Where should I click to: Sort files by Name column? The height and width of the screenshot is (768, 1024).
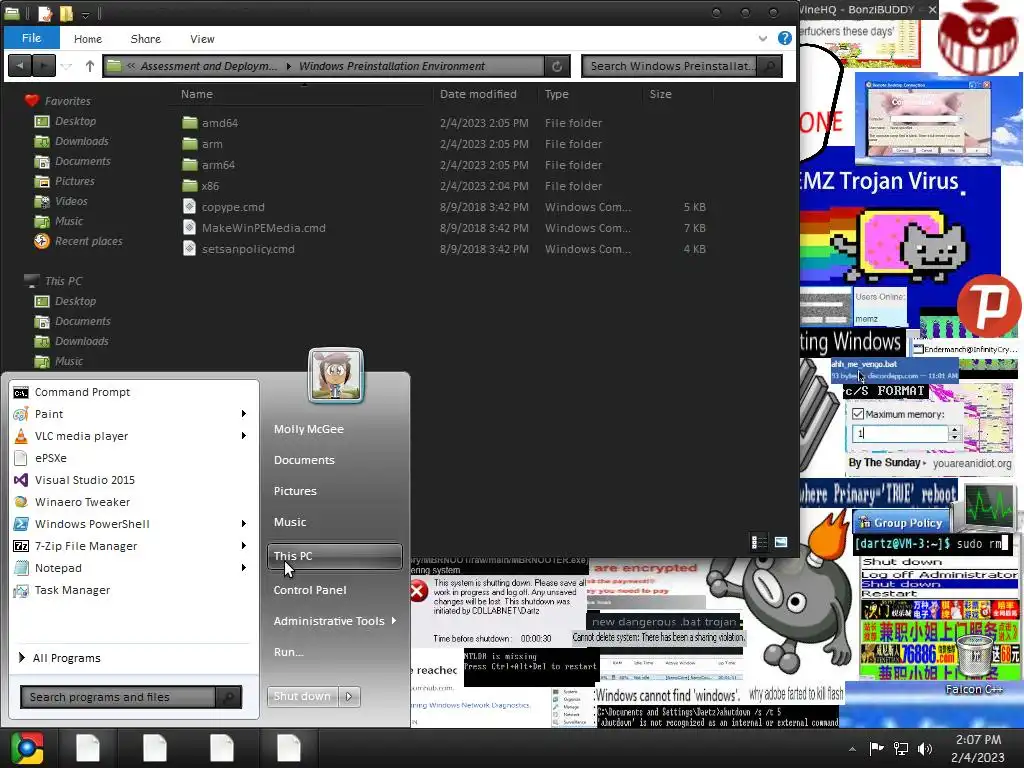(197, 94)
